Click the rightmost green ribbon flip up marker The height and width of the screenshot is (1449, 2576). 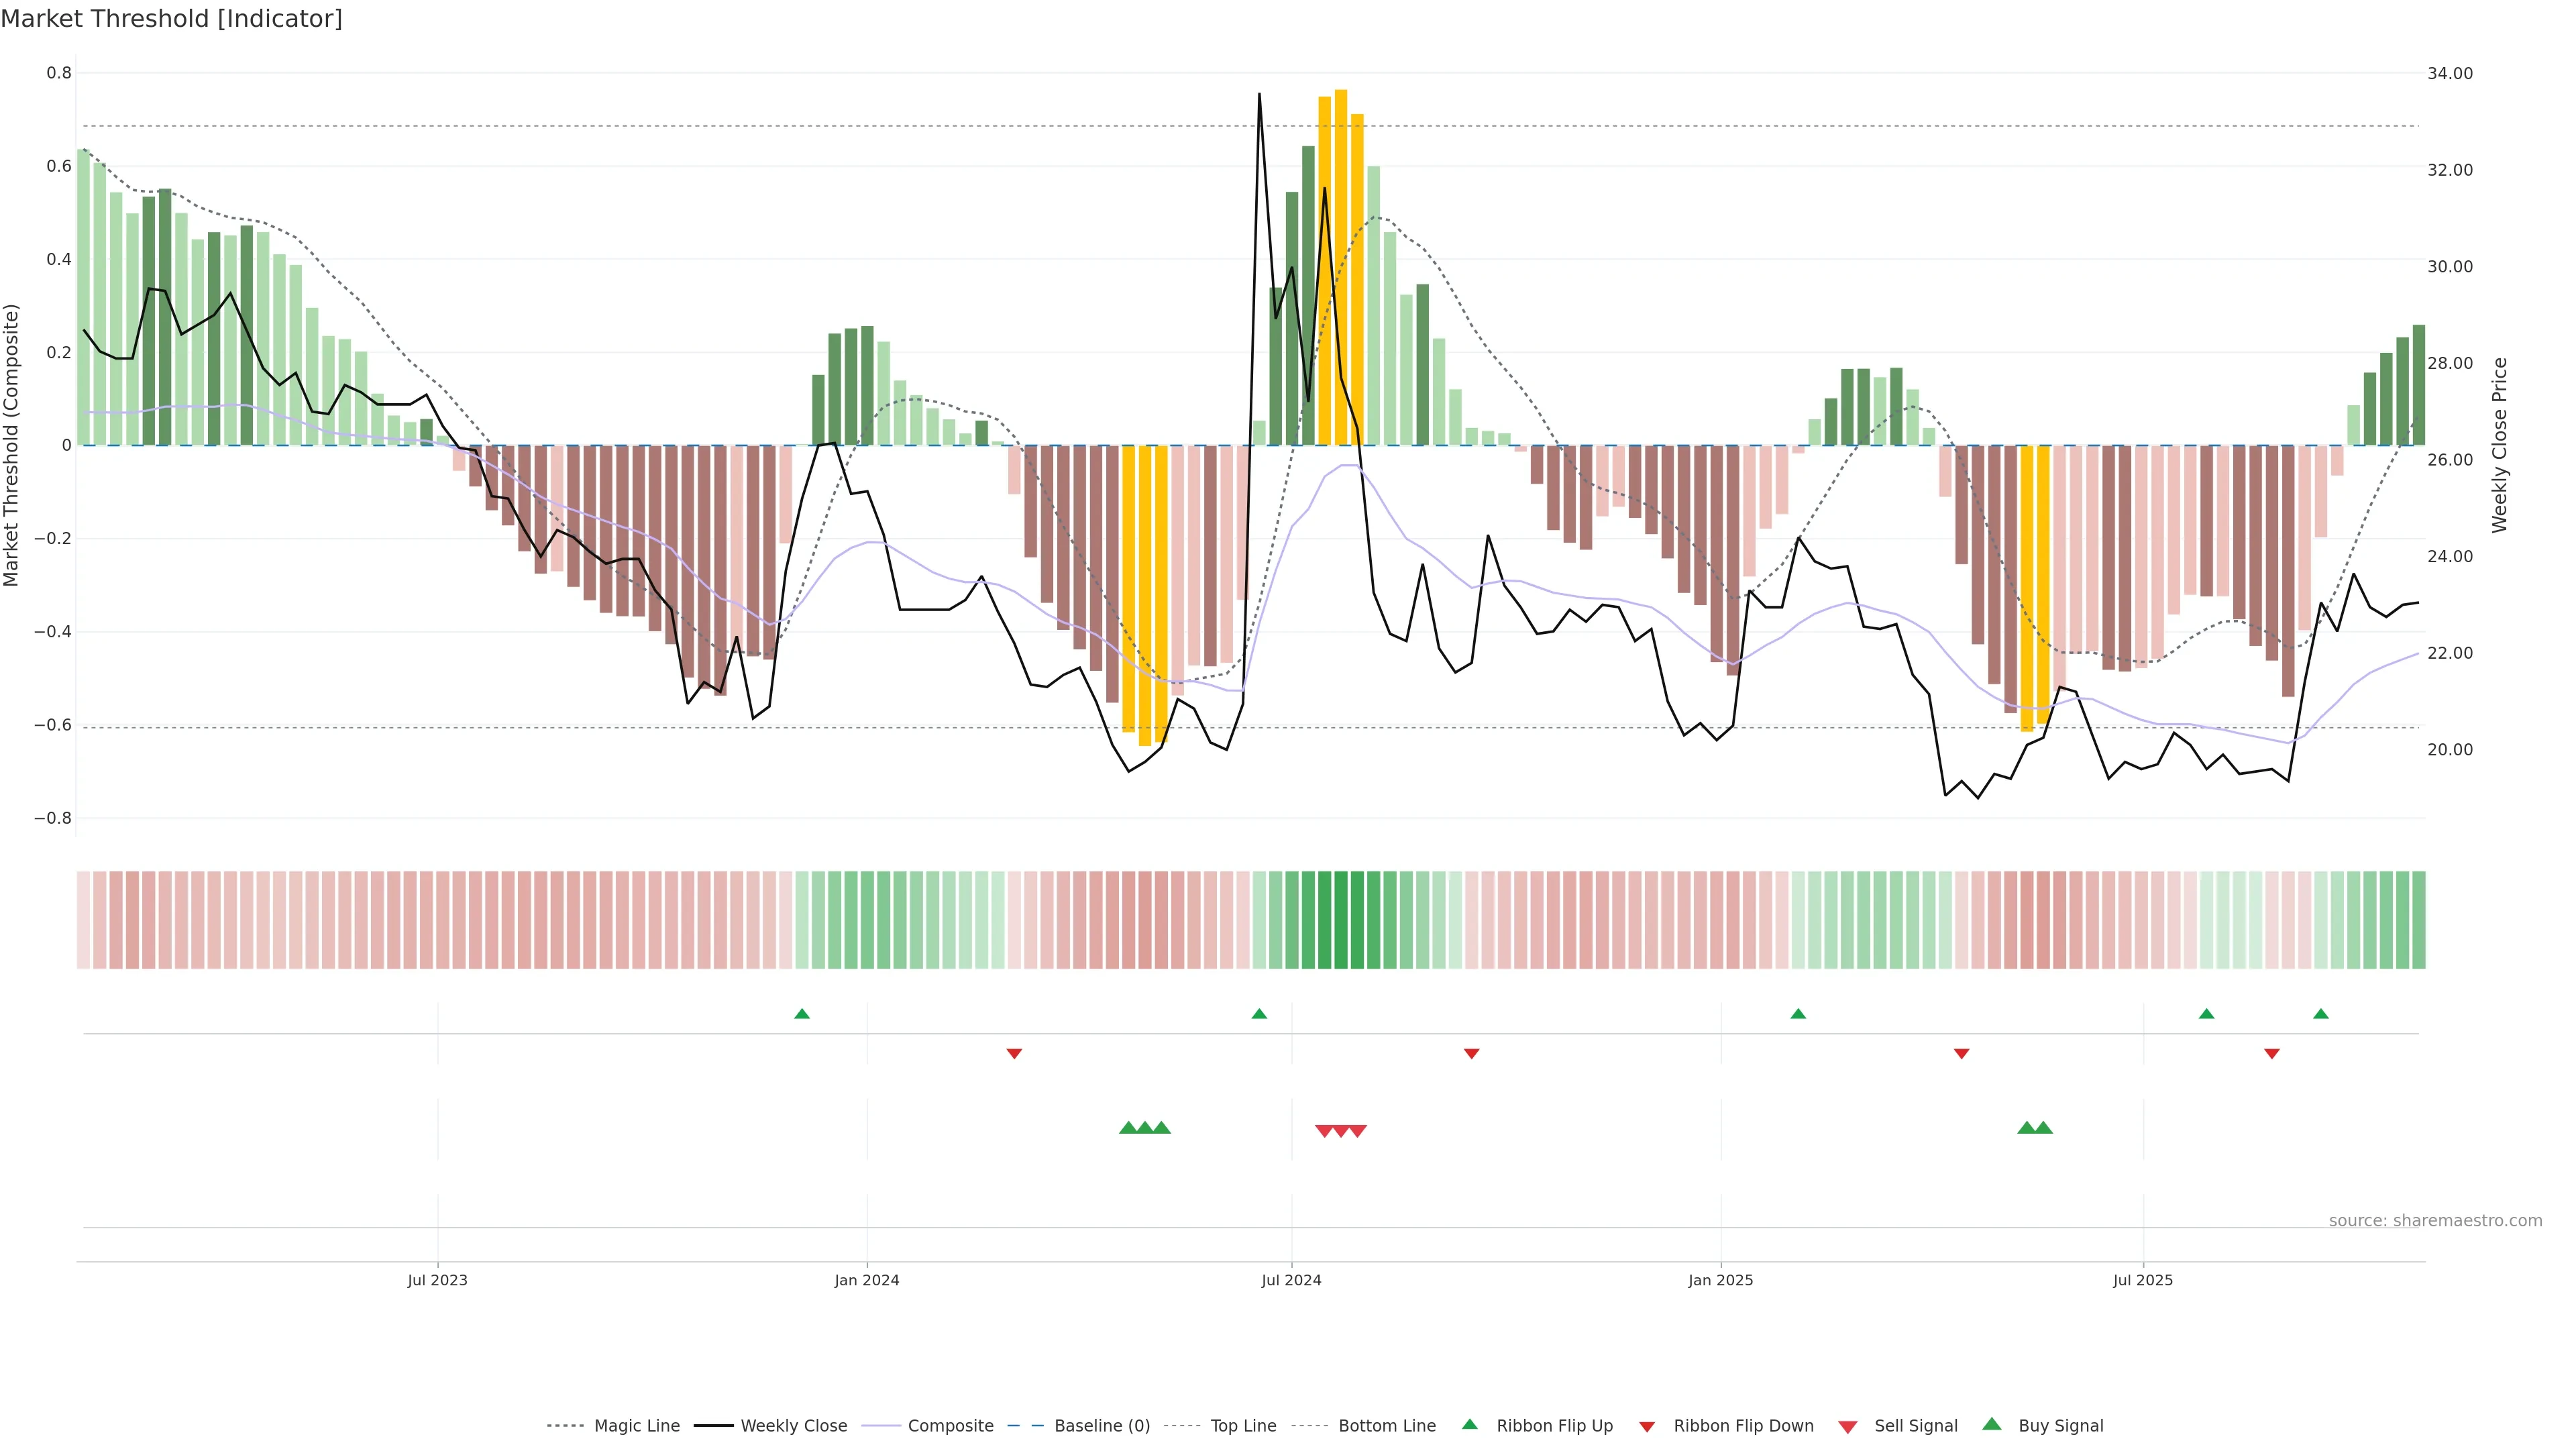tap(2321, 1014)
